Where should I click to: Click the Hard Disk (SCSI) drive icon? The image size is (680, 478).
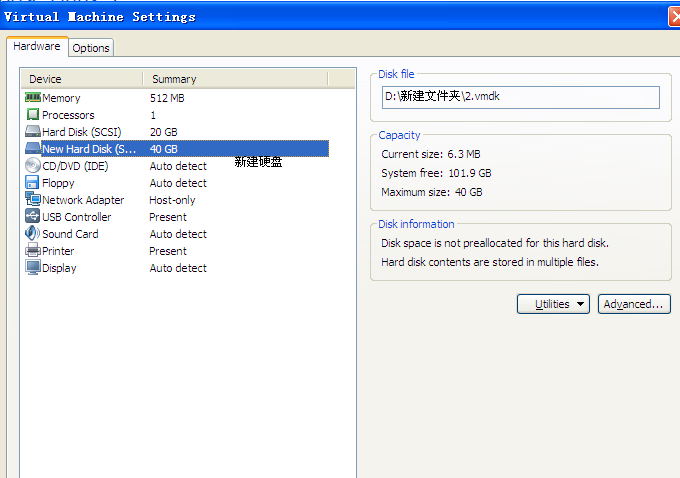click(x=33, y=131)
